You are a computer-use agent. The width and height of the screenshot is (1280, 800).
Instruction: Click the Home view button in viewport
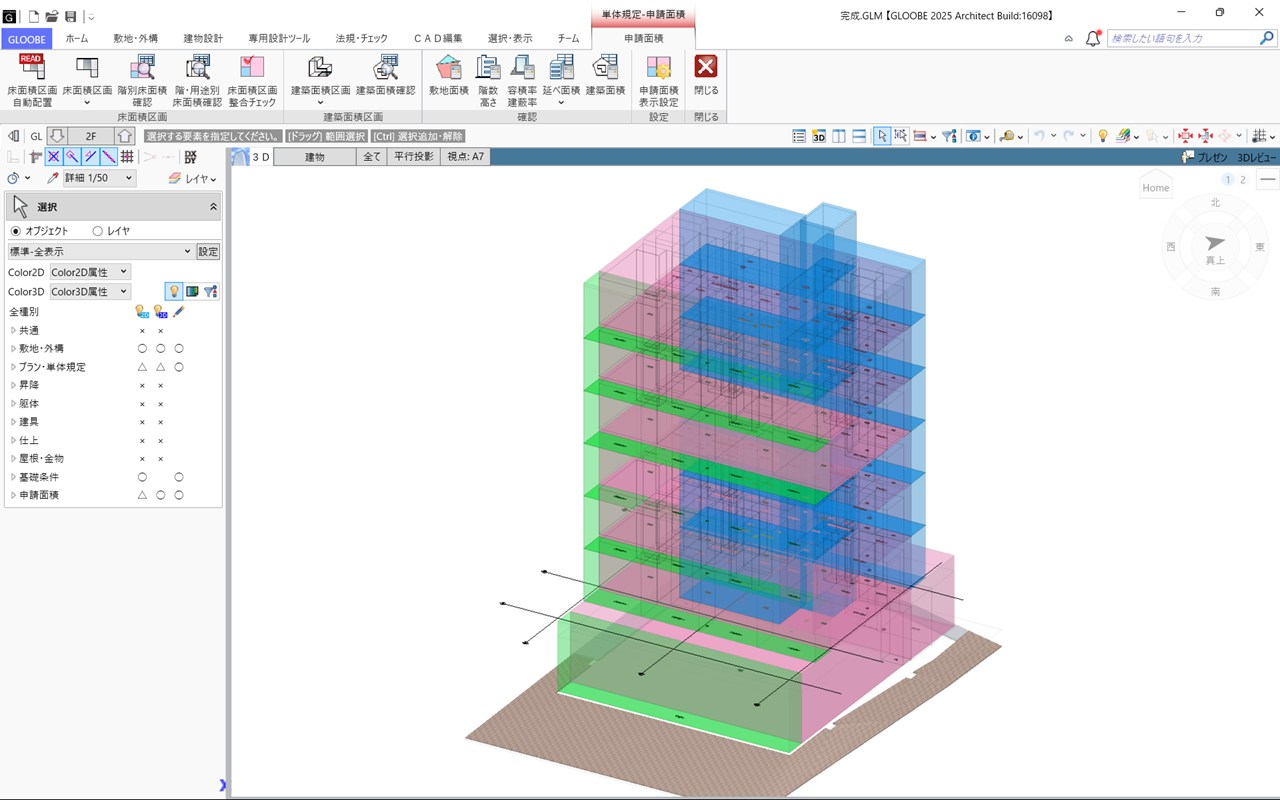1156,188
